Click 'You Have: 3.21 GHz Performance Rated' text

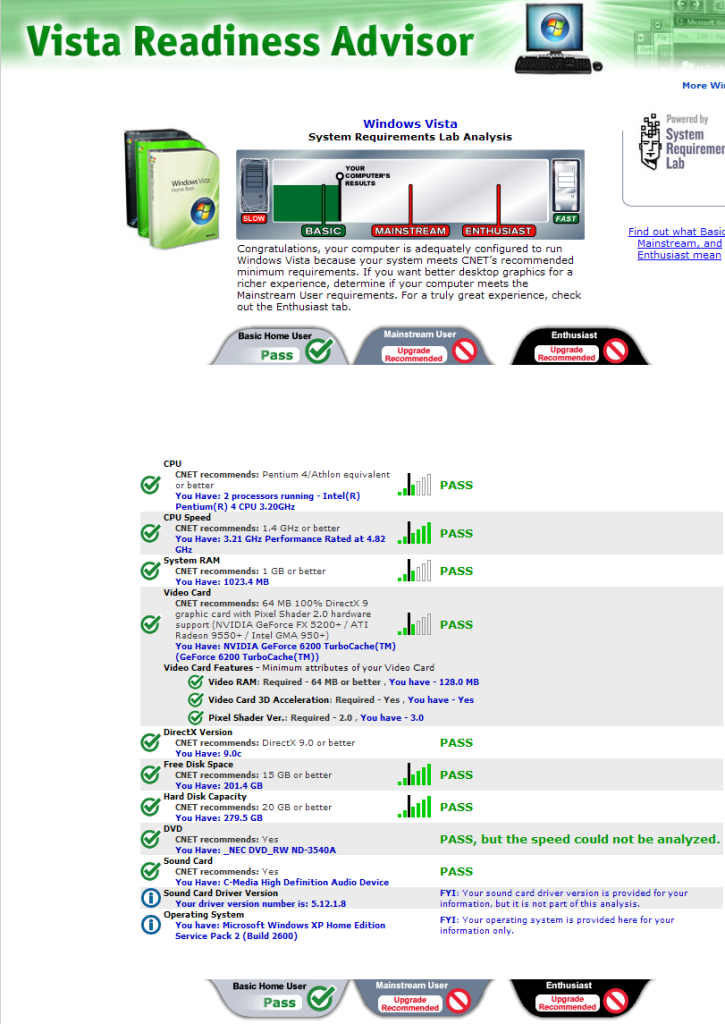point(280,544)
